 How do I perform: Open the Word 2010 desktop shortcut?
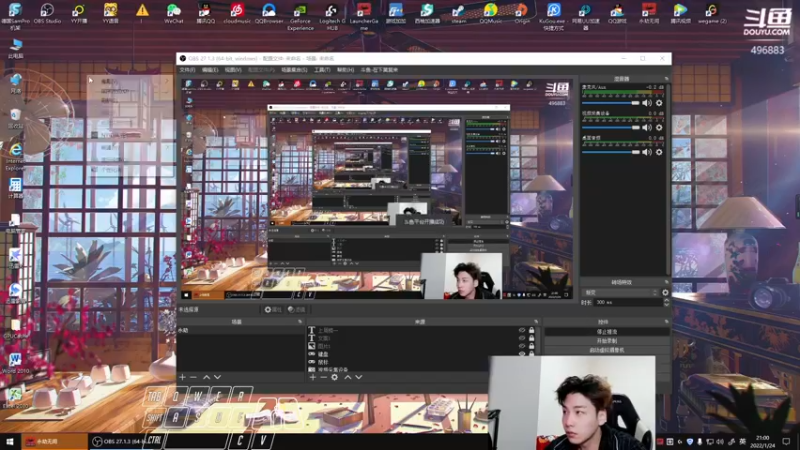pyautogui.click(x=15, y=363)
